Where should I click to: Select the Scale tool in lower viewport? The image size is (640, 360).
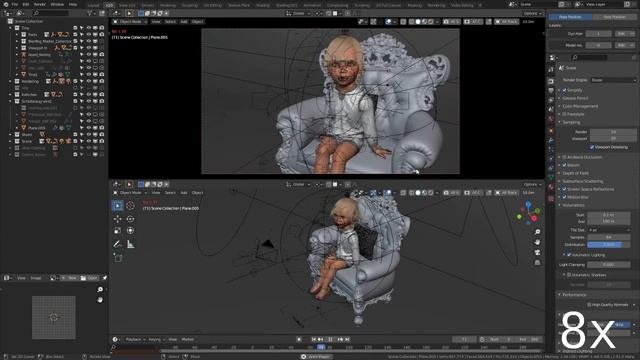point(118,231)
